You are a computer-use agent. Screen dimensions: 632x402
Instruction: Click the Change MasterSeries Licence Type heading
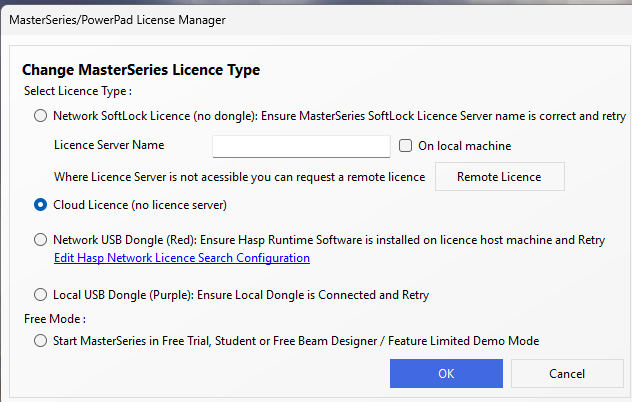point(141,70)
